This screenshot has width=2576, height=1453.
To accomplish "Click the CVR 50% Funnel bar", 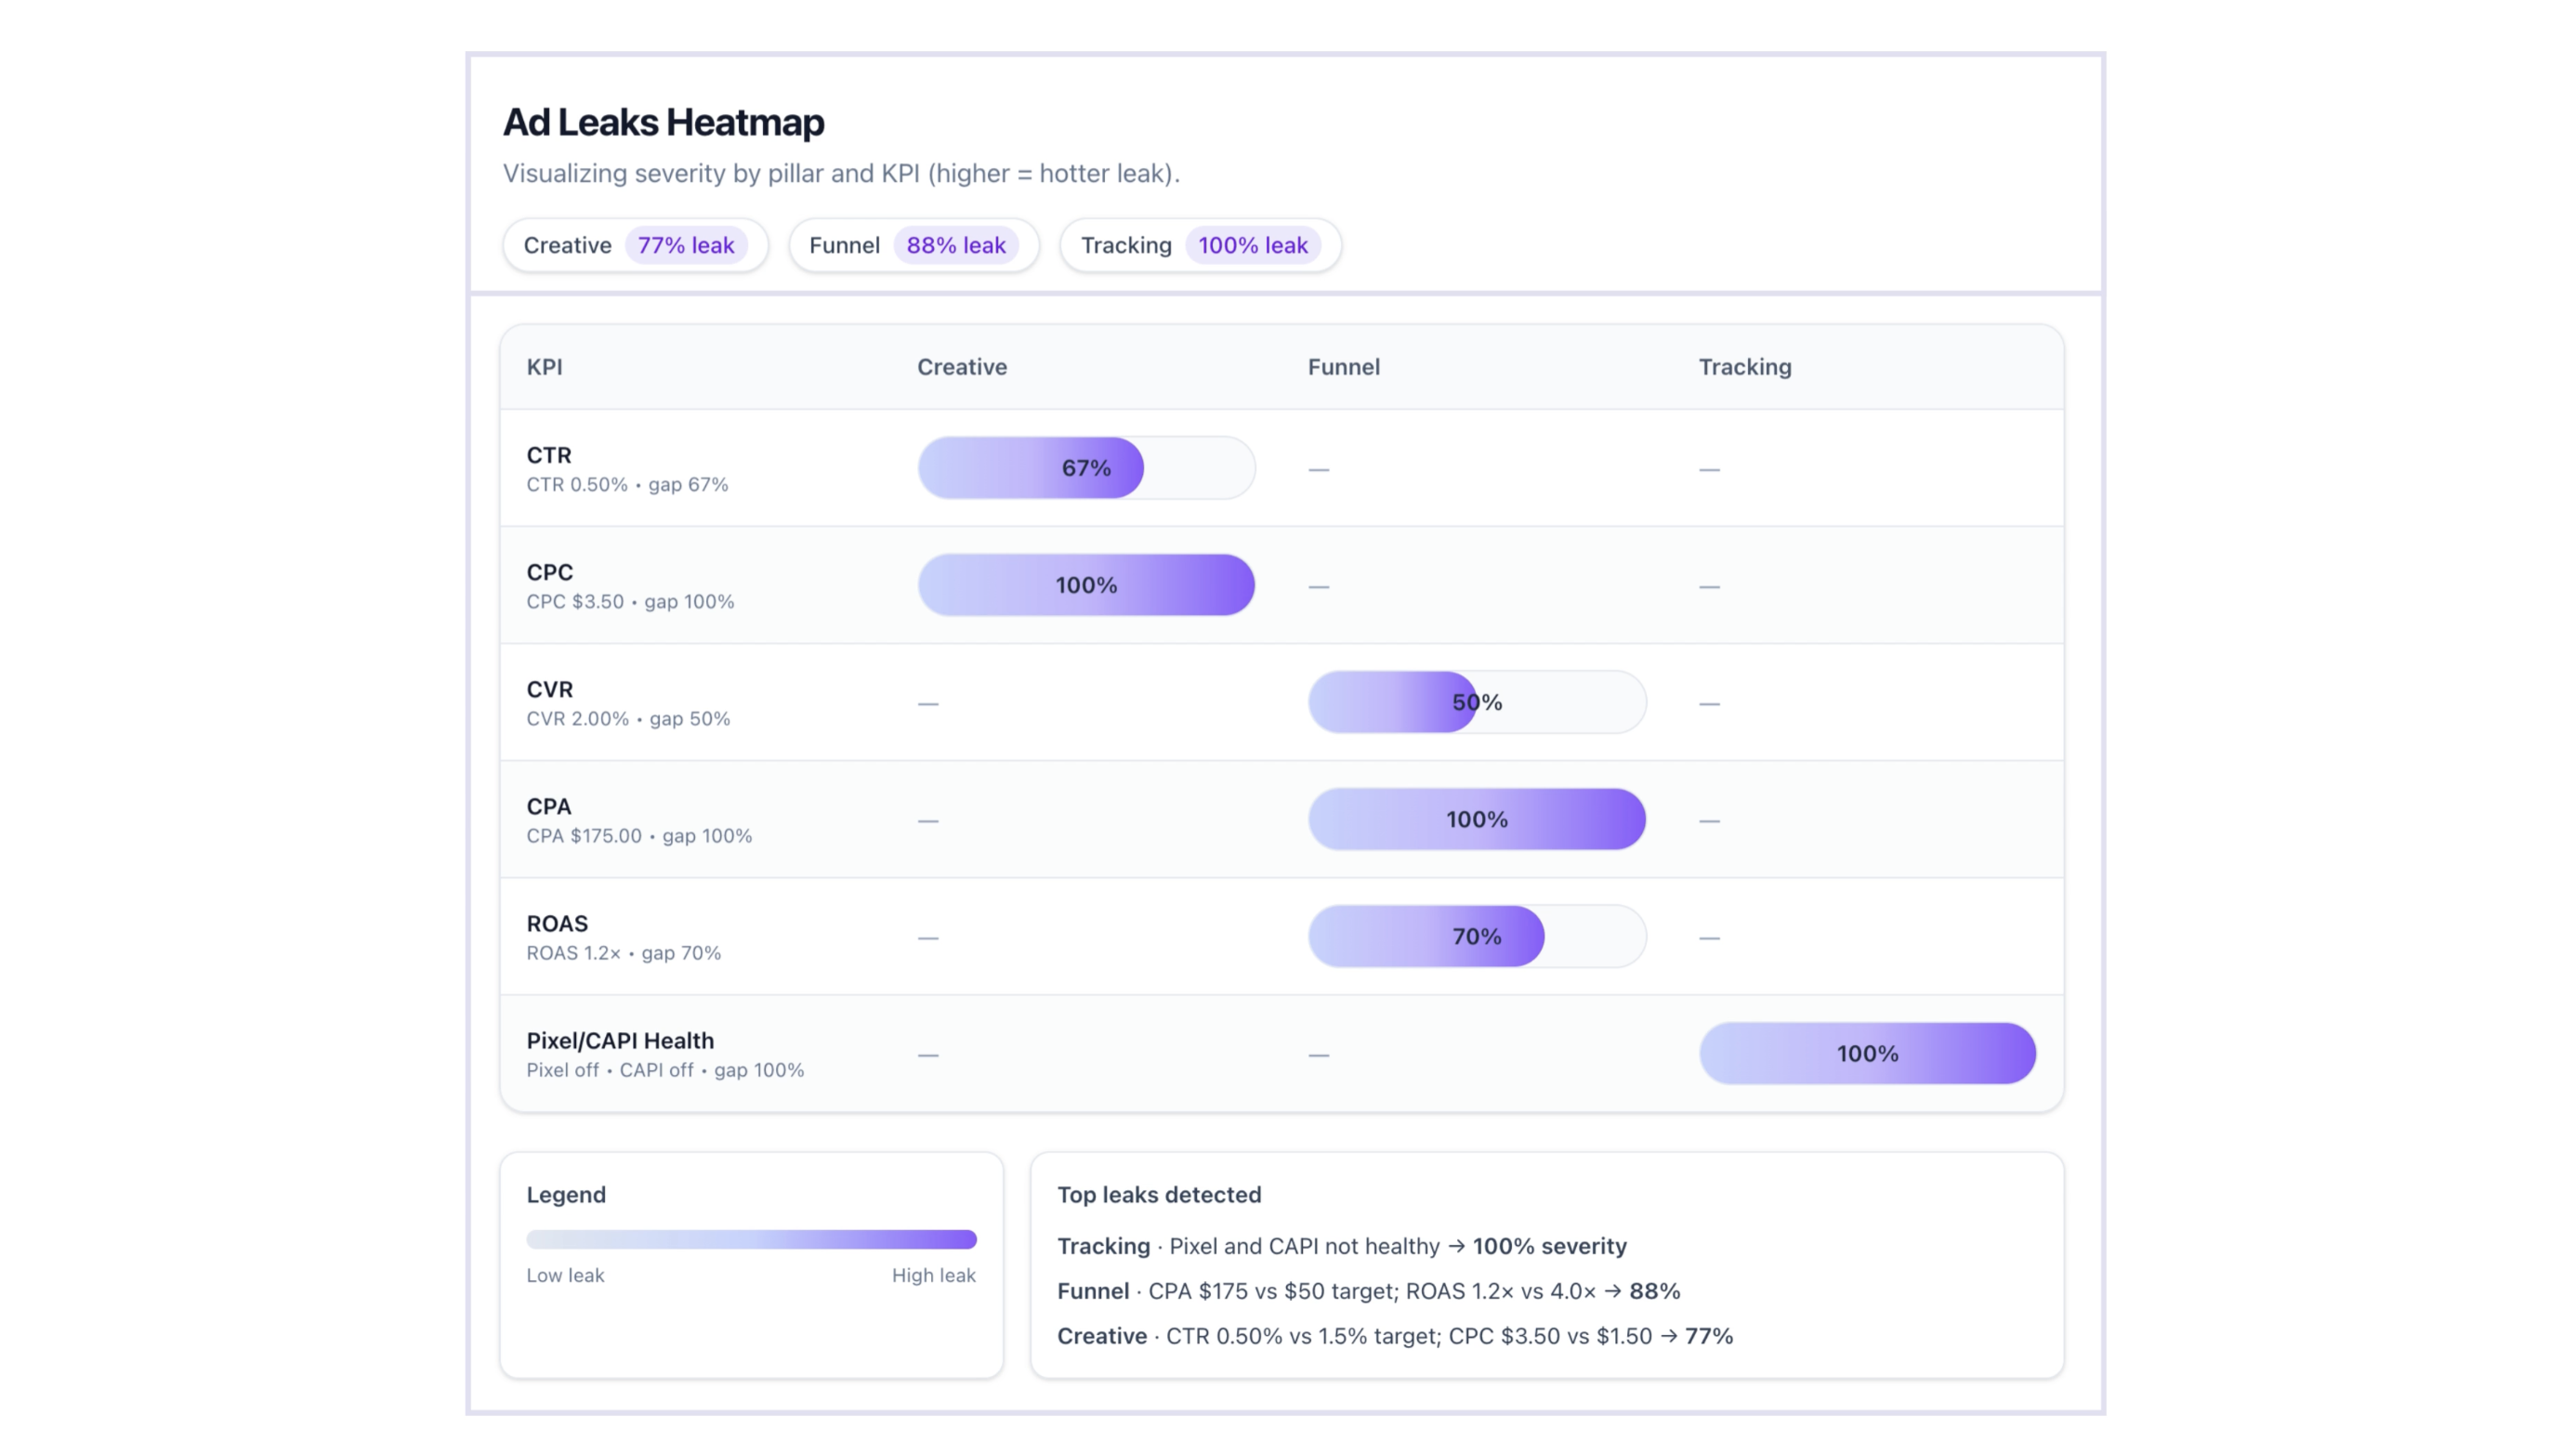I will tap(1476, 702).
